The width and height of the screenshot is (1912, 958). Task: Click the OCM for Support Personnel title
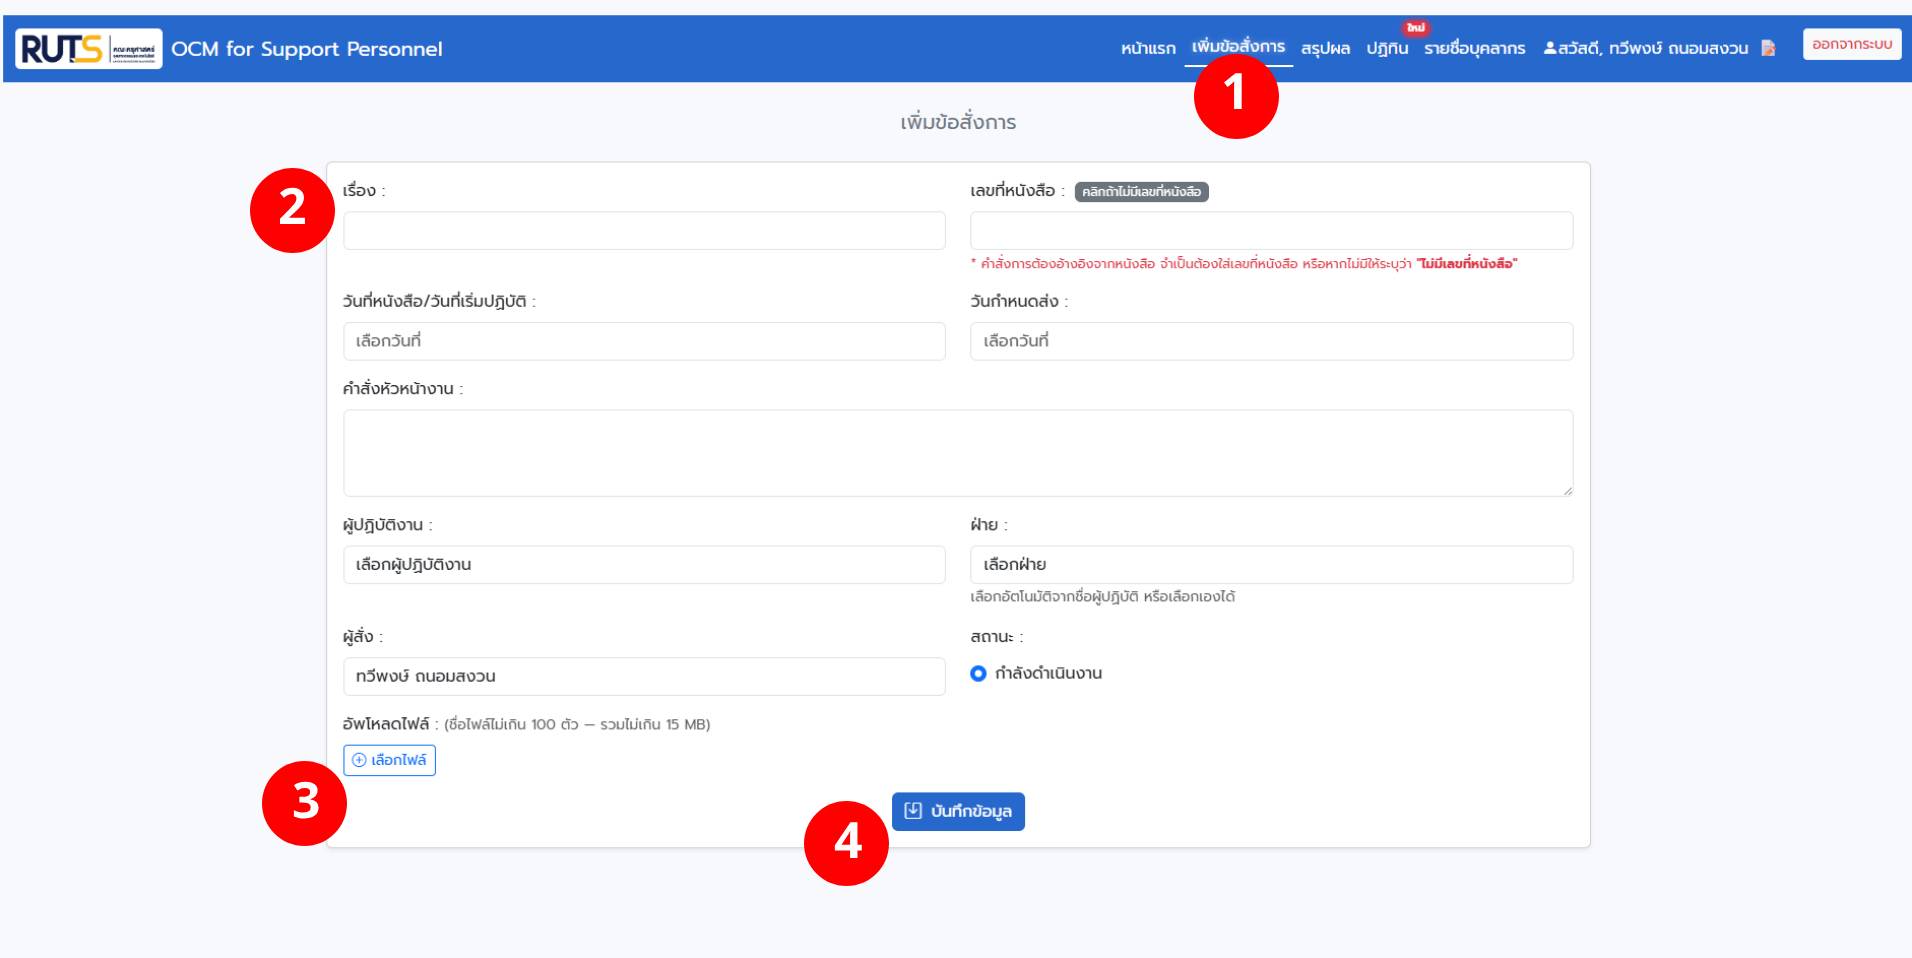click(307, 49)
